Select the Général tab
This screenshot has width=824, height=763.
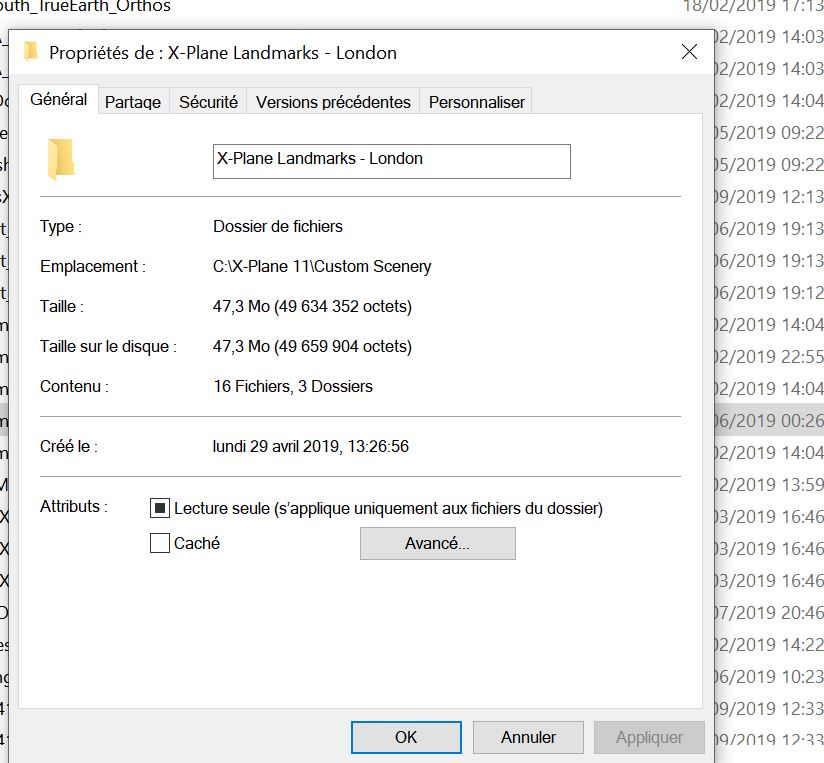pyautogui.click(x=58, y=99)
